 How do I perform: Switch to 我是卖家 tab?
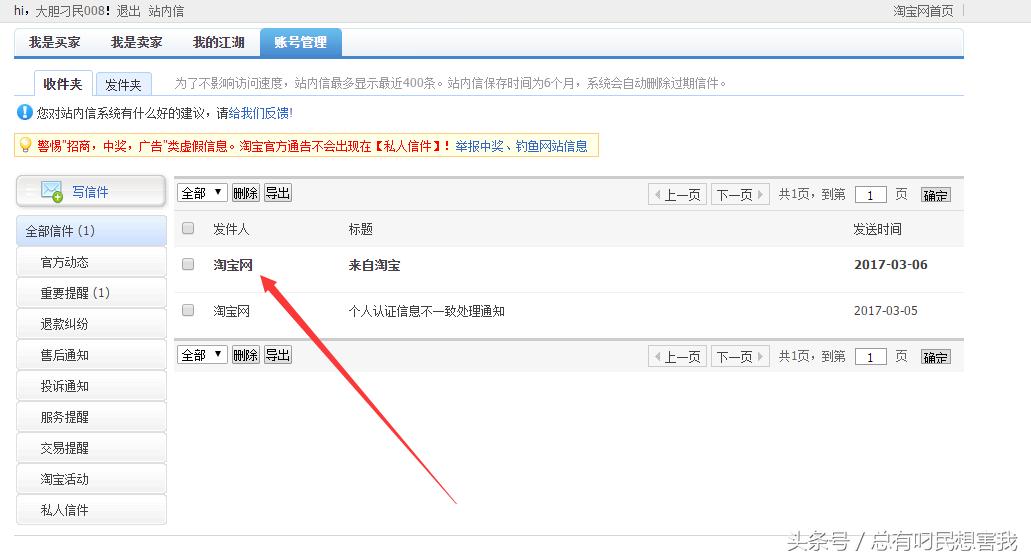pos(136,42)
